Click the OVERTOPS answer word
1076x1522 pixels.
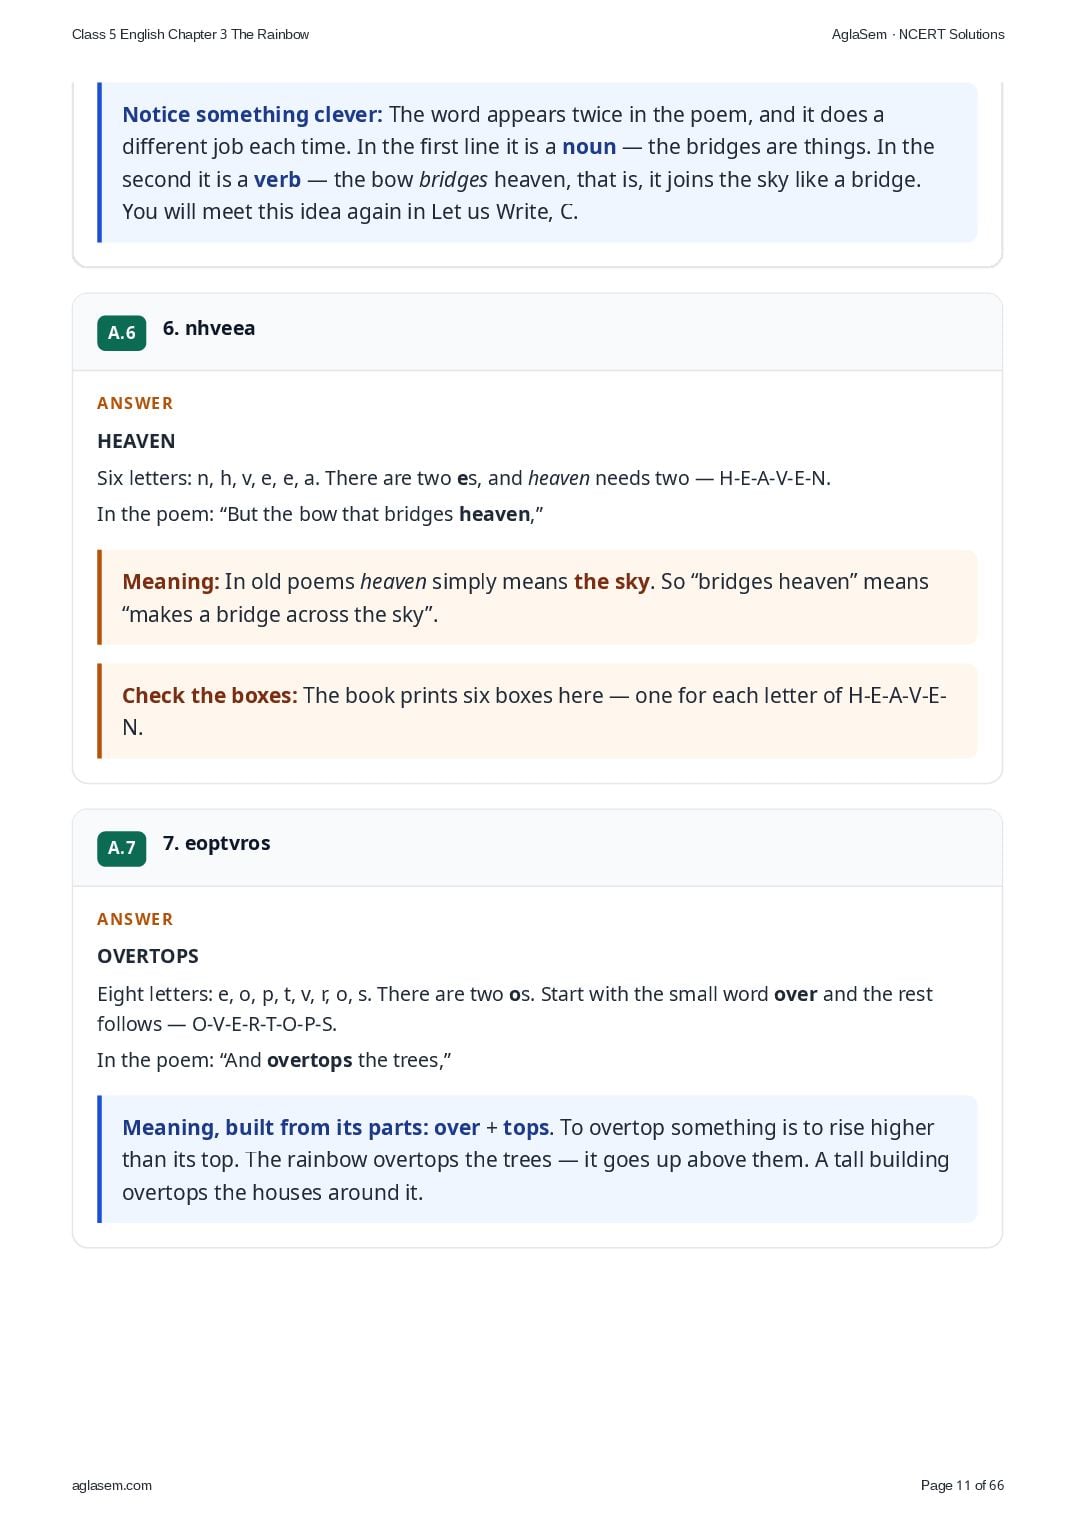[x=148, y=956]
